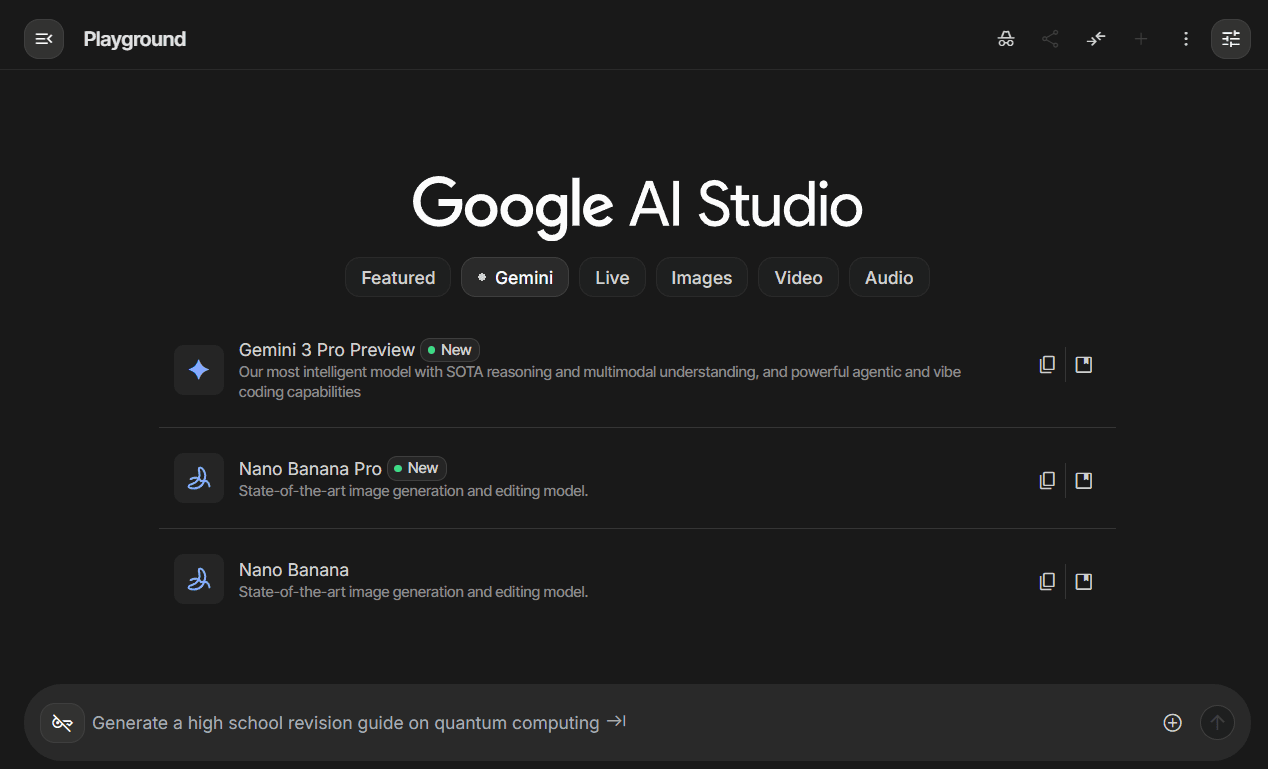Open docs icon for Gemini 3 Pro Preview

pyautogui.click(x=1083, y=365)
